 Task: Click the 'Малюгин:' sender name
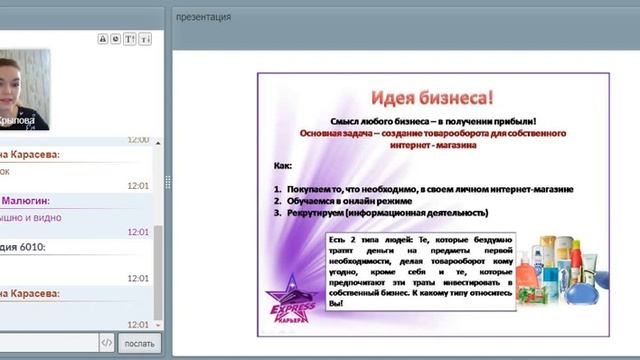point(25,201)
